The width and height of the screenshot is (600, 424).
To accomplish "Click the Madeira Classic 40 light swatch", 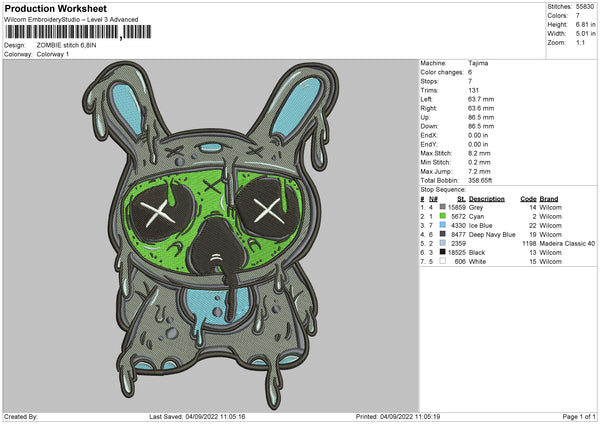I will [443, 243].
